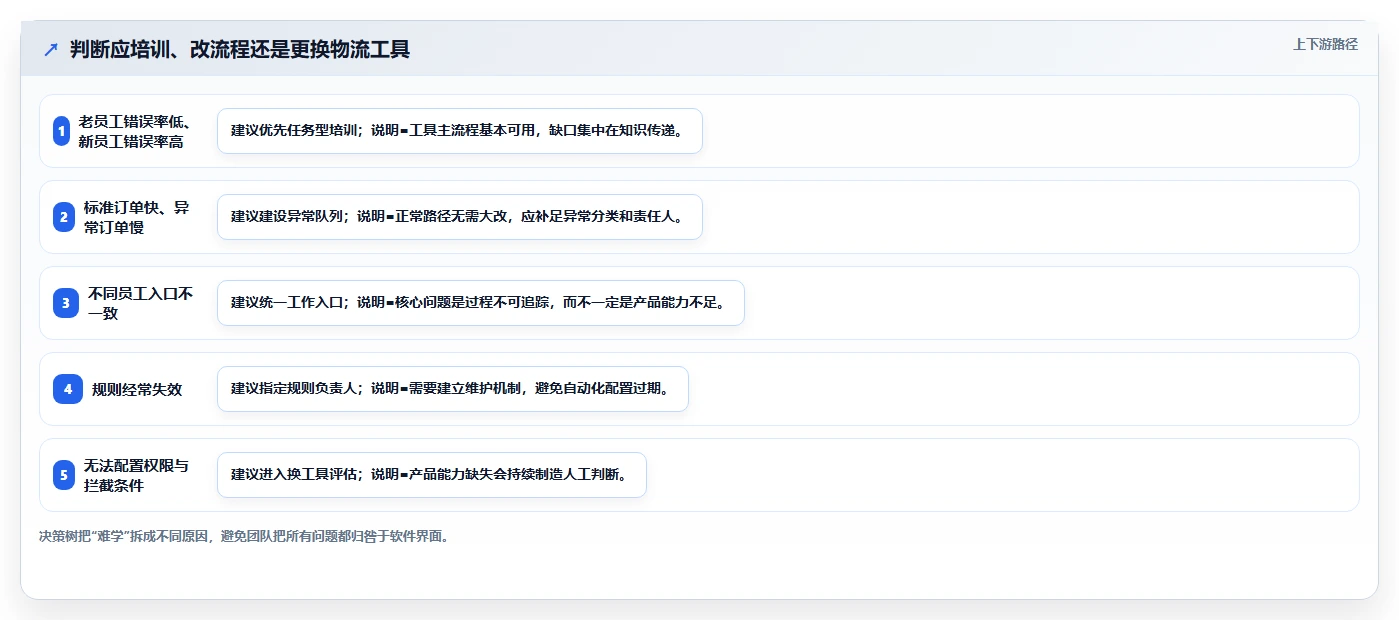Click the 建议优先任务型培训 recommendation box
The width and height of the screenshot is (1399, 620).
(x=460, y=131)
